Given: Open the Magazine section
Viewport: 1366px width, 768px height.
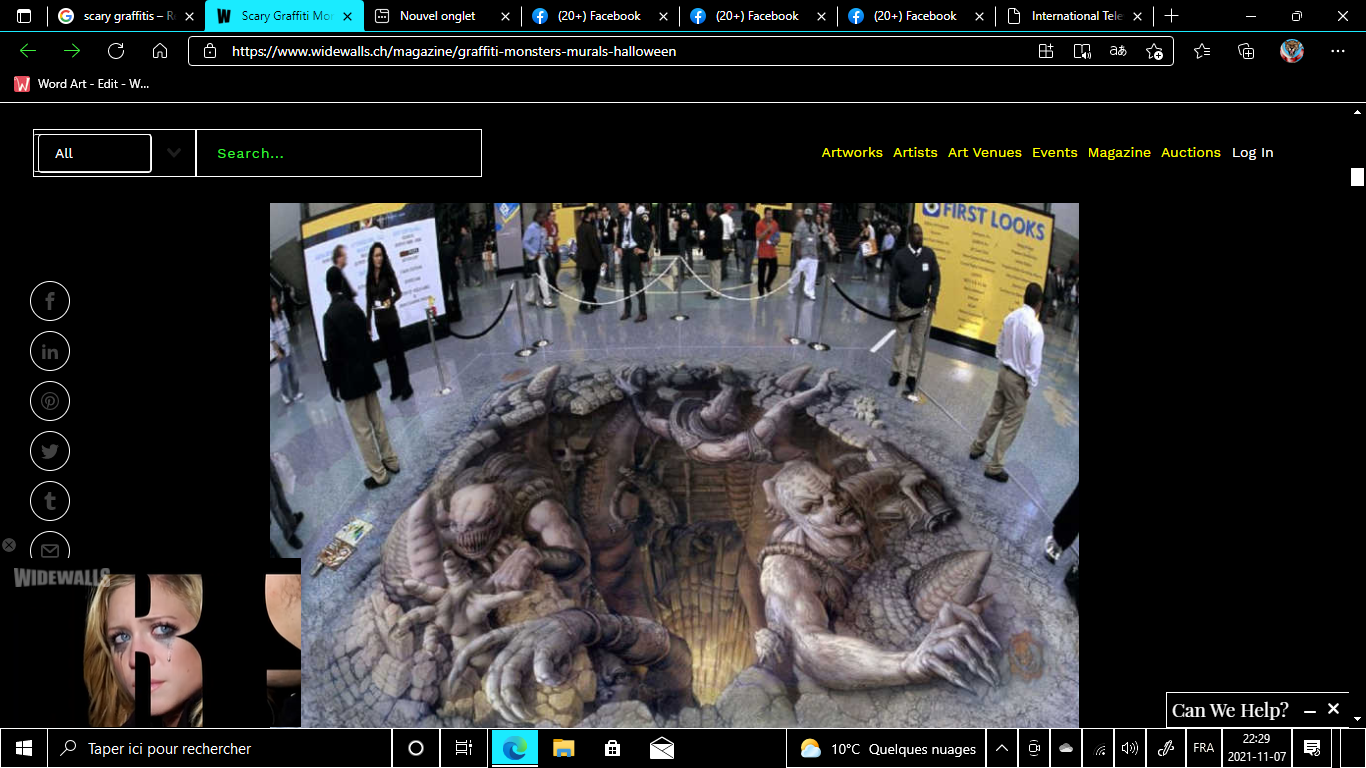Looking at the screenshot, I should click(1119, 153).
